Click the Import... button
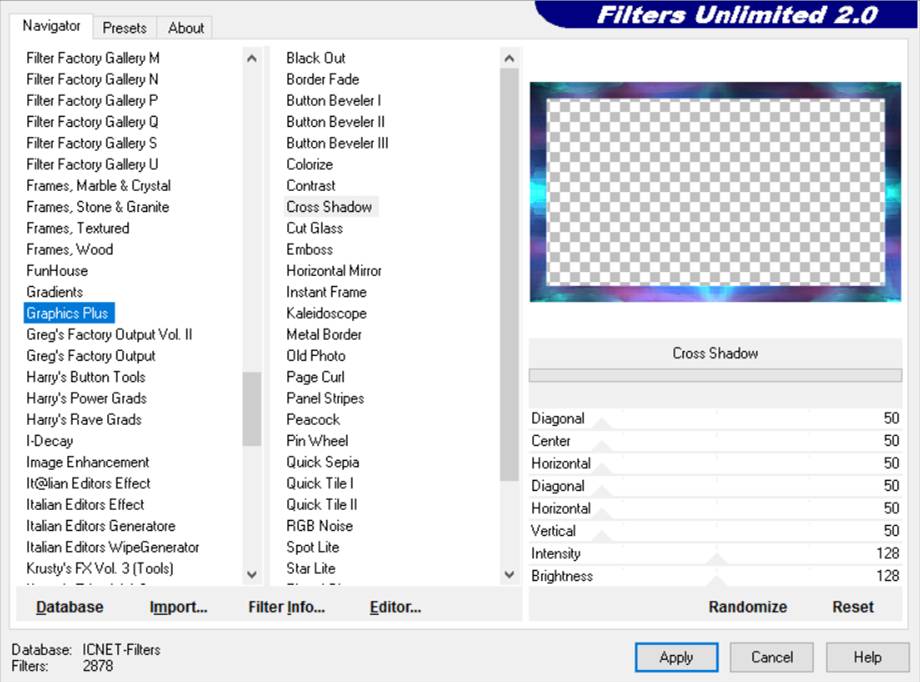 click(178, 607)
